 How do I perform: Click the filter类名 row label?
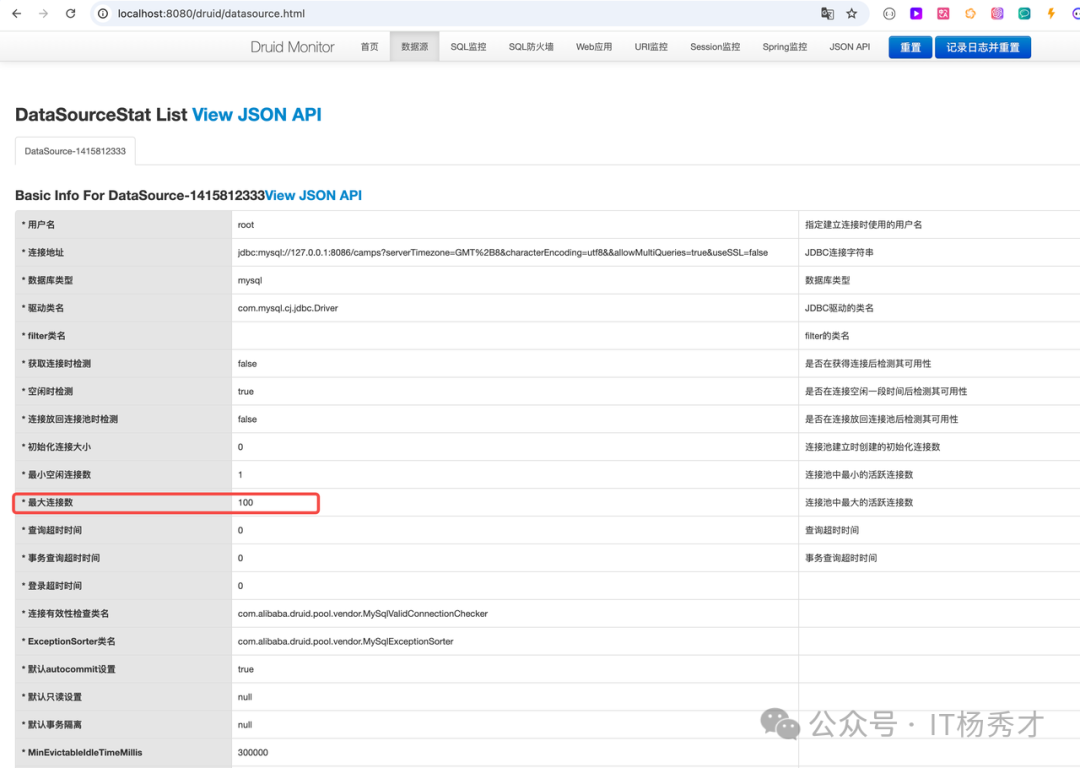pos(46,335)
